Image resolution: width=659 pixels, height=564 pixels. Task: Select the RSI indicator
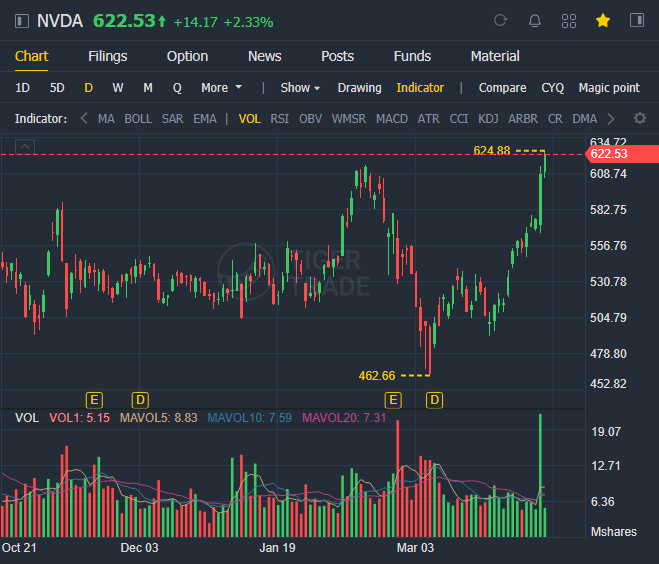pyautogui.click(x=279, y=119)
